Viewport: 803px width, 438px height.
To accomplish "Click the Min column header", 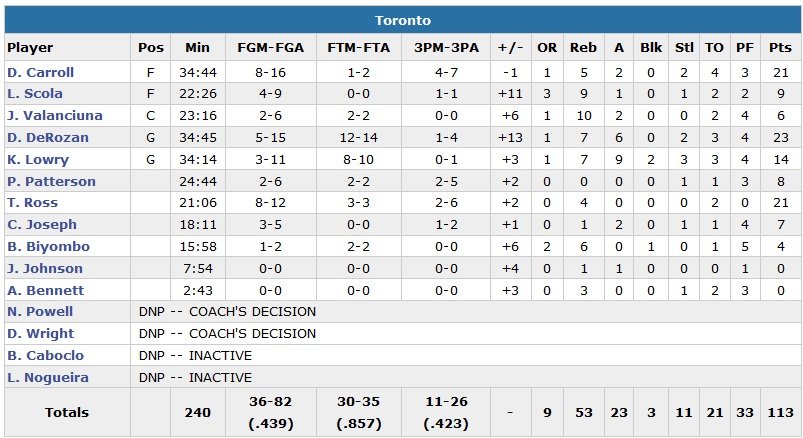I will [199, 48].
